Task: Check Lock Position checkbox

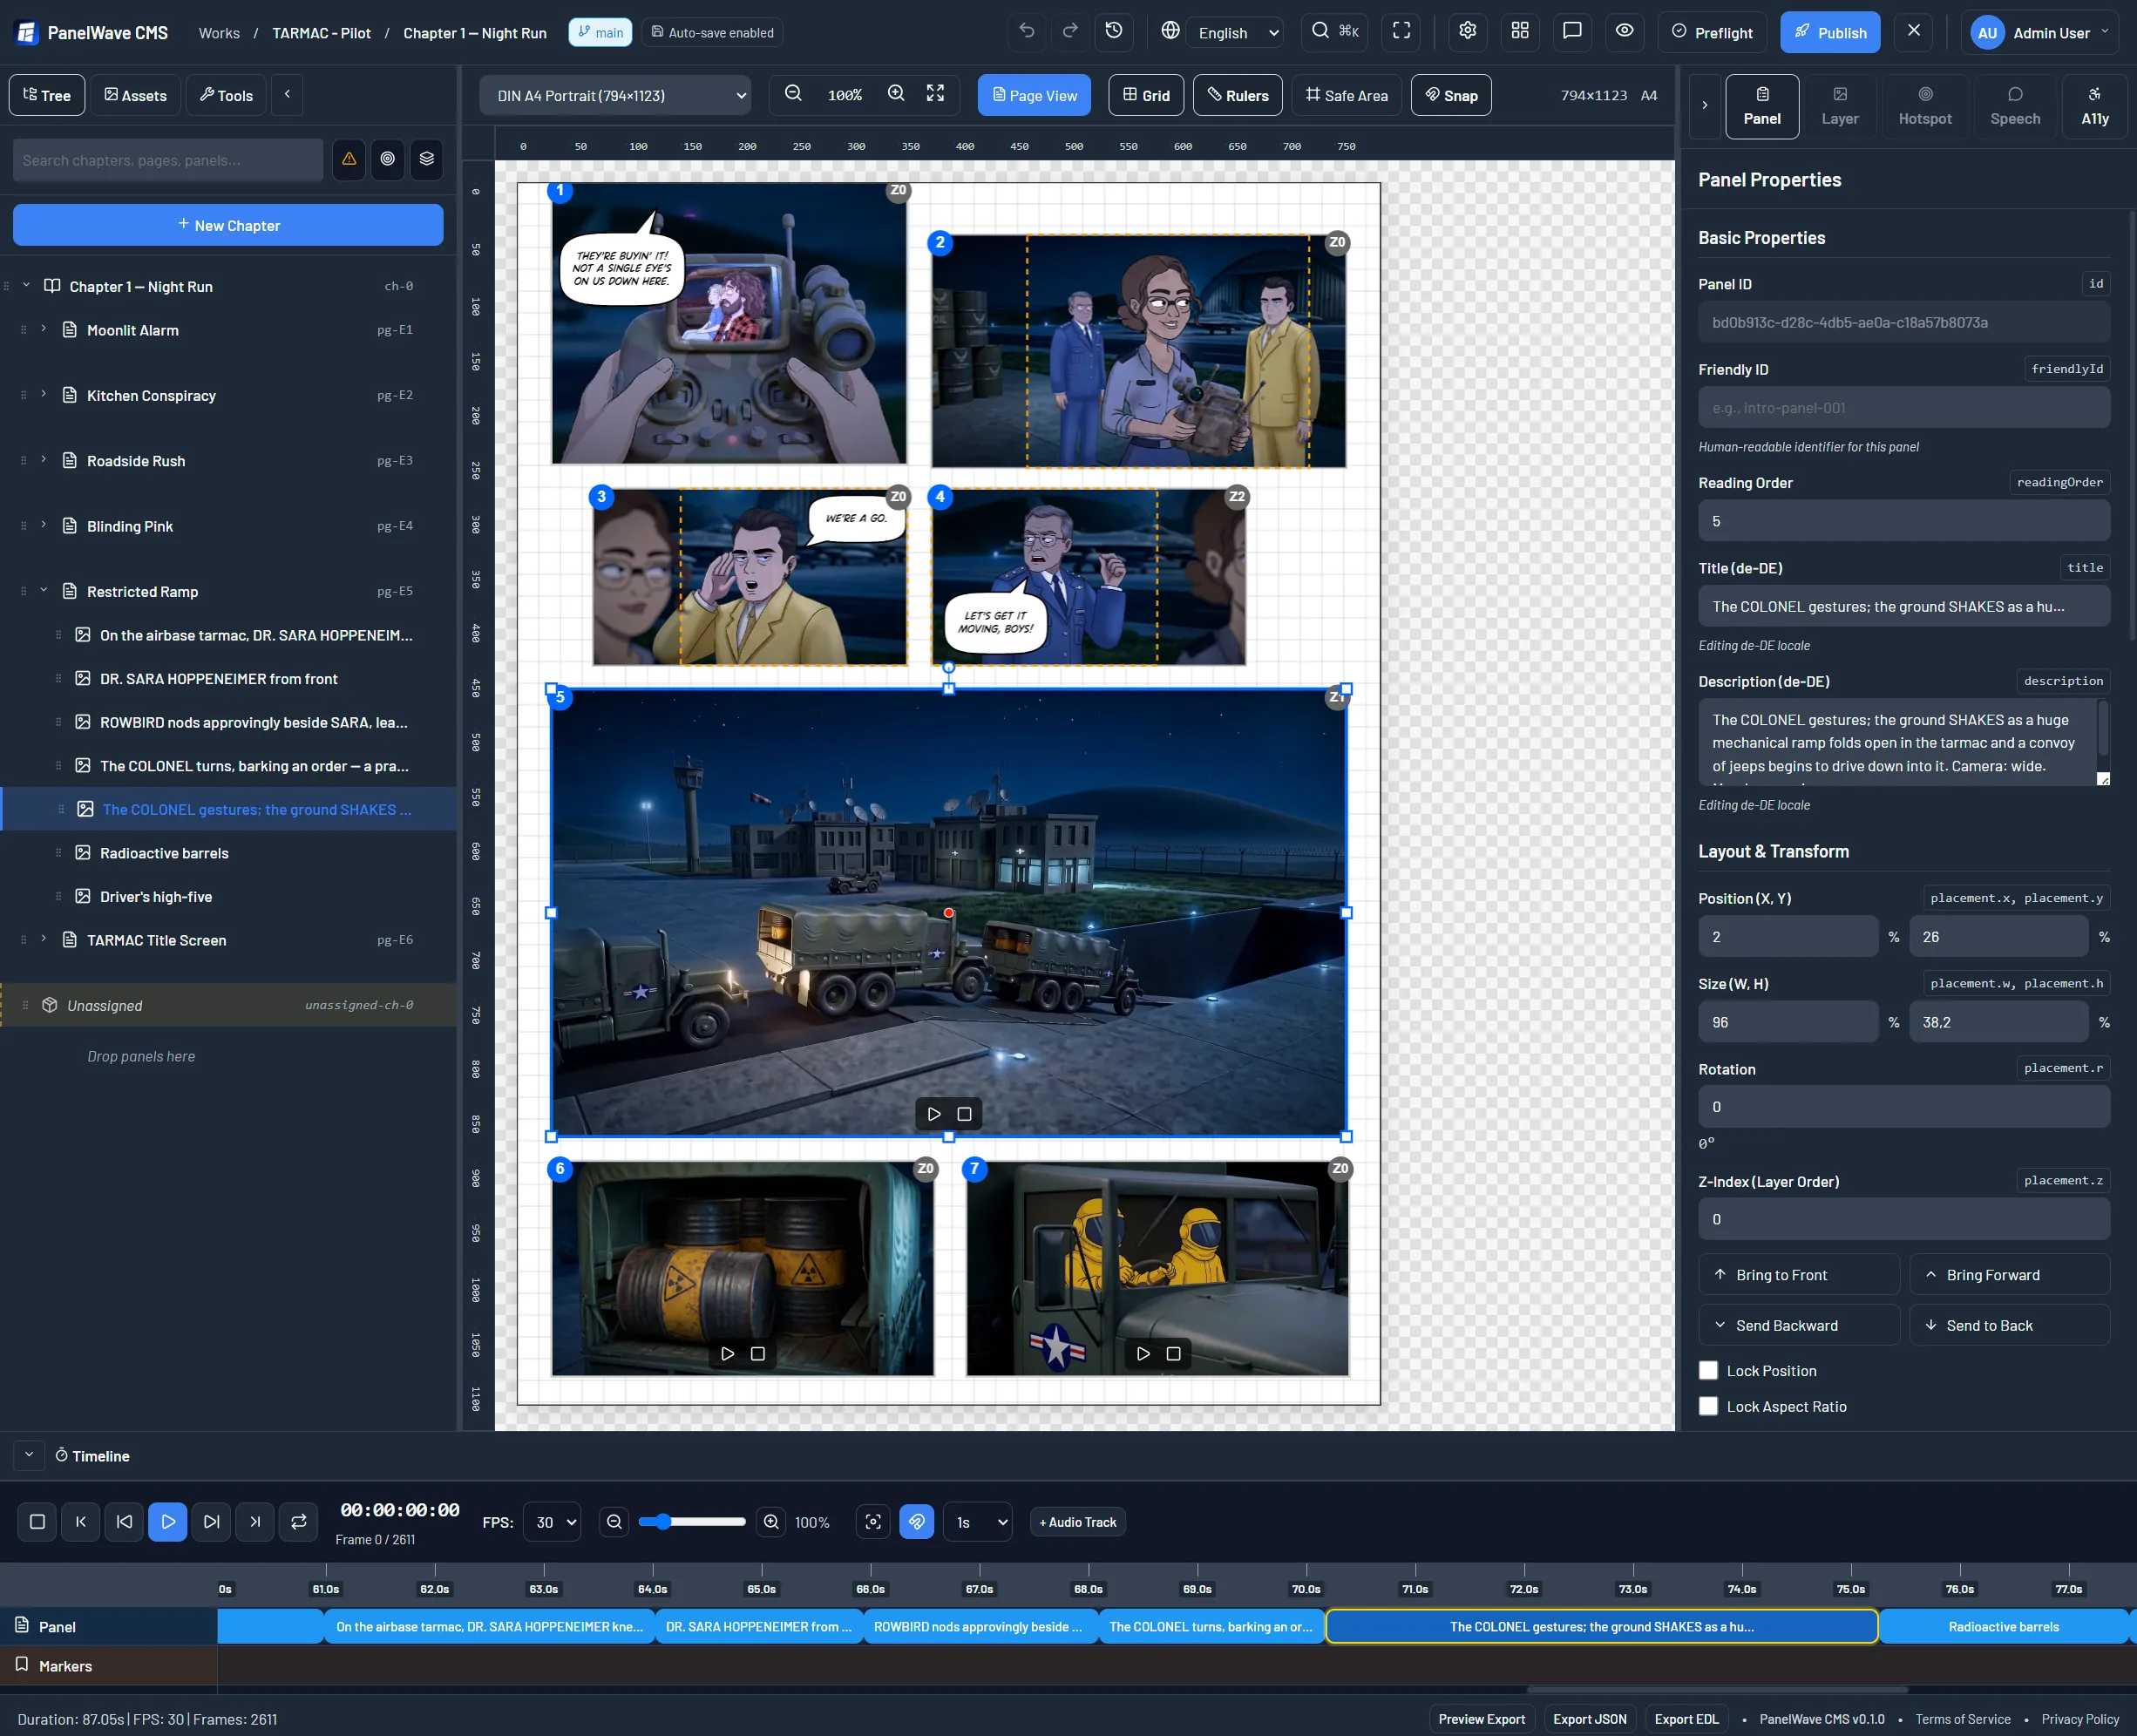Action: [1709, 1371]
